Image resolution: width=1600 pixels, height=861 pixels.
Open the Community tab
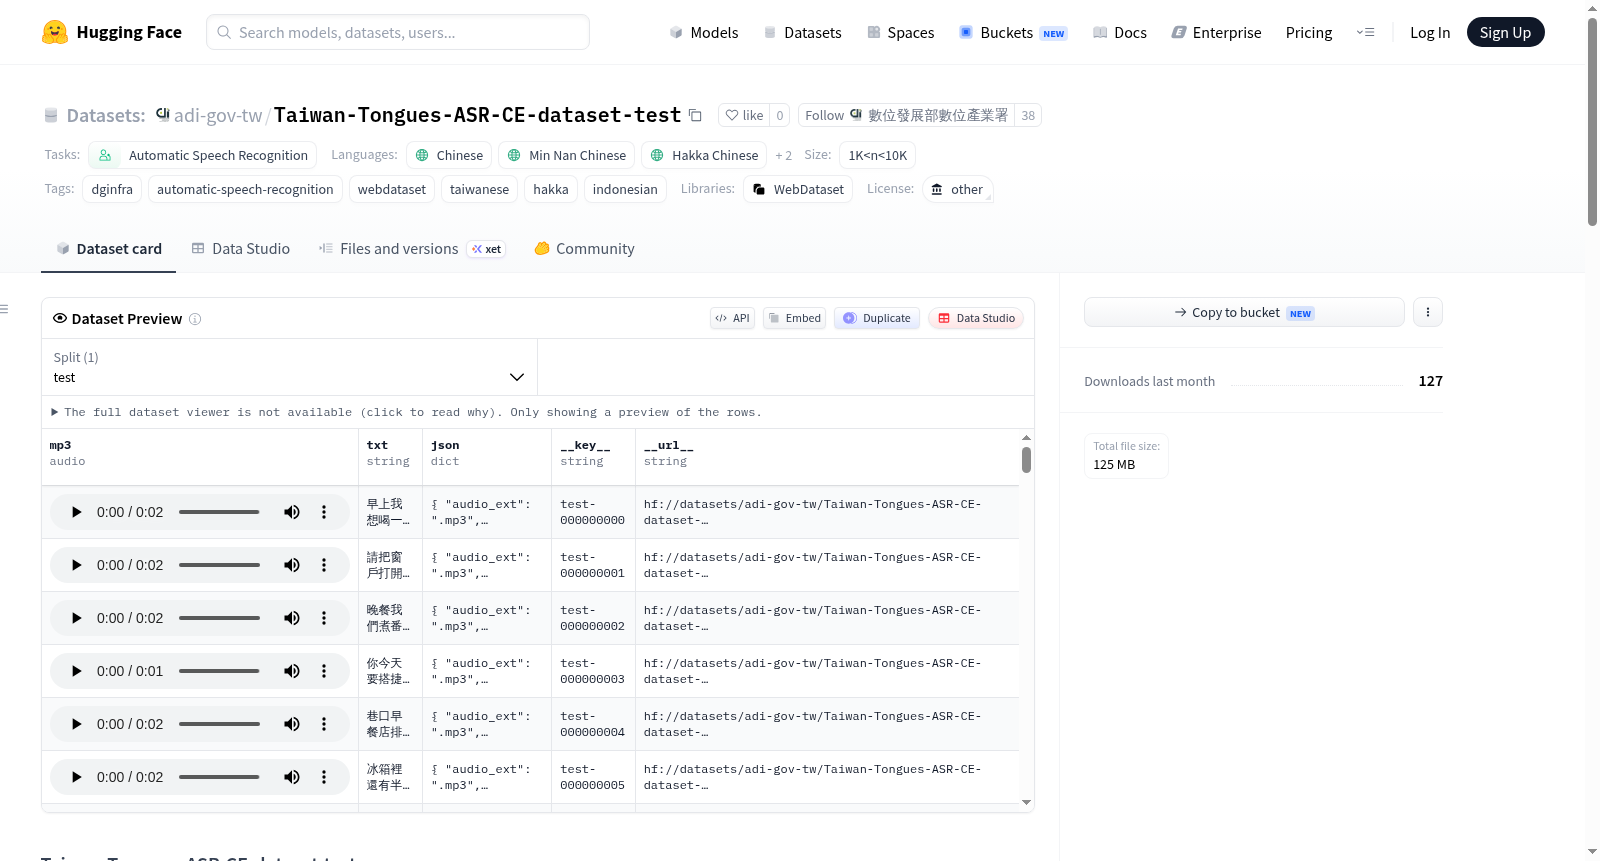tap(584, 249)
